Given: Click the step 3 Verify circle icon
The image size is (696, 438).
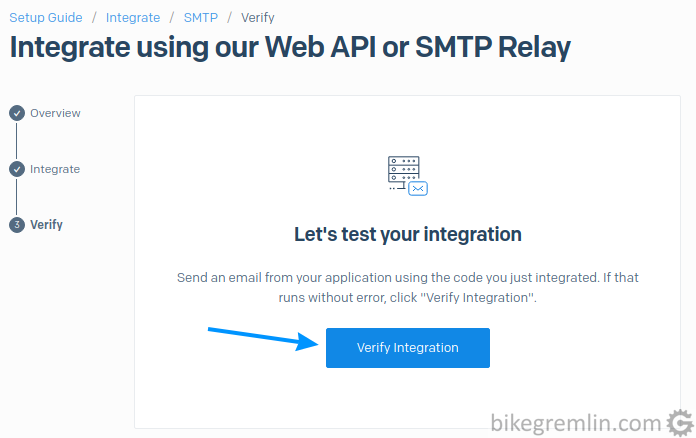Looking at the screenshot, I should coord(17,225).
